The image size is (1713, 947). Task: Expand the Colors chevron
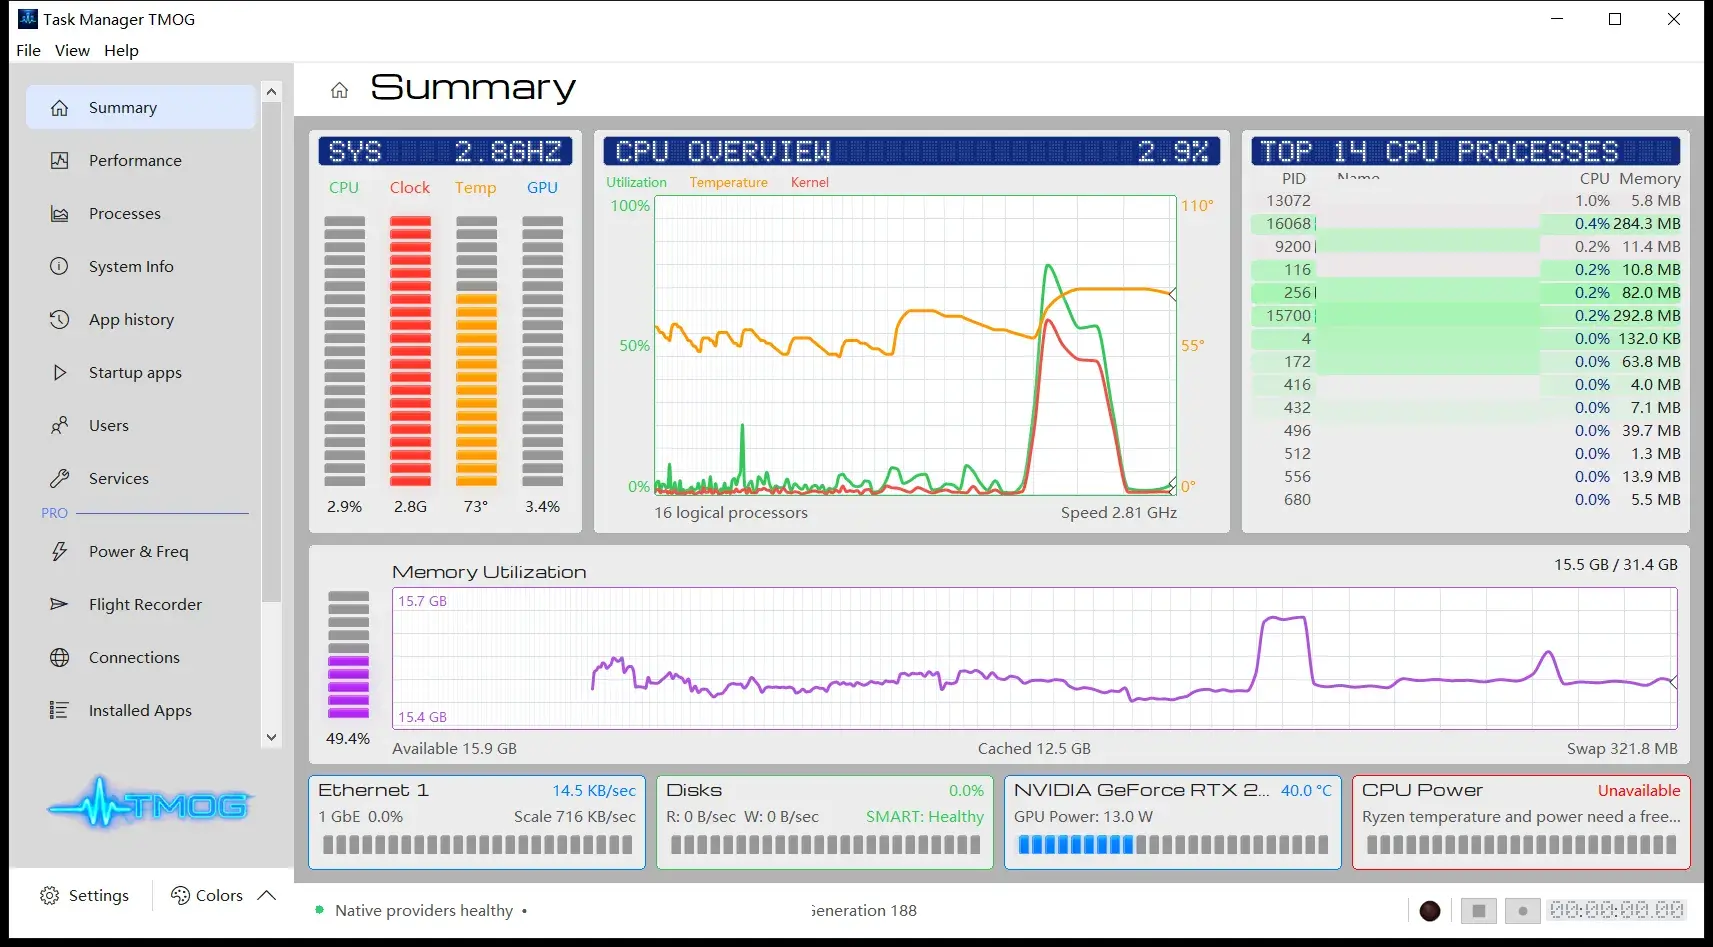pos(266,895)
